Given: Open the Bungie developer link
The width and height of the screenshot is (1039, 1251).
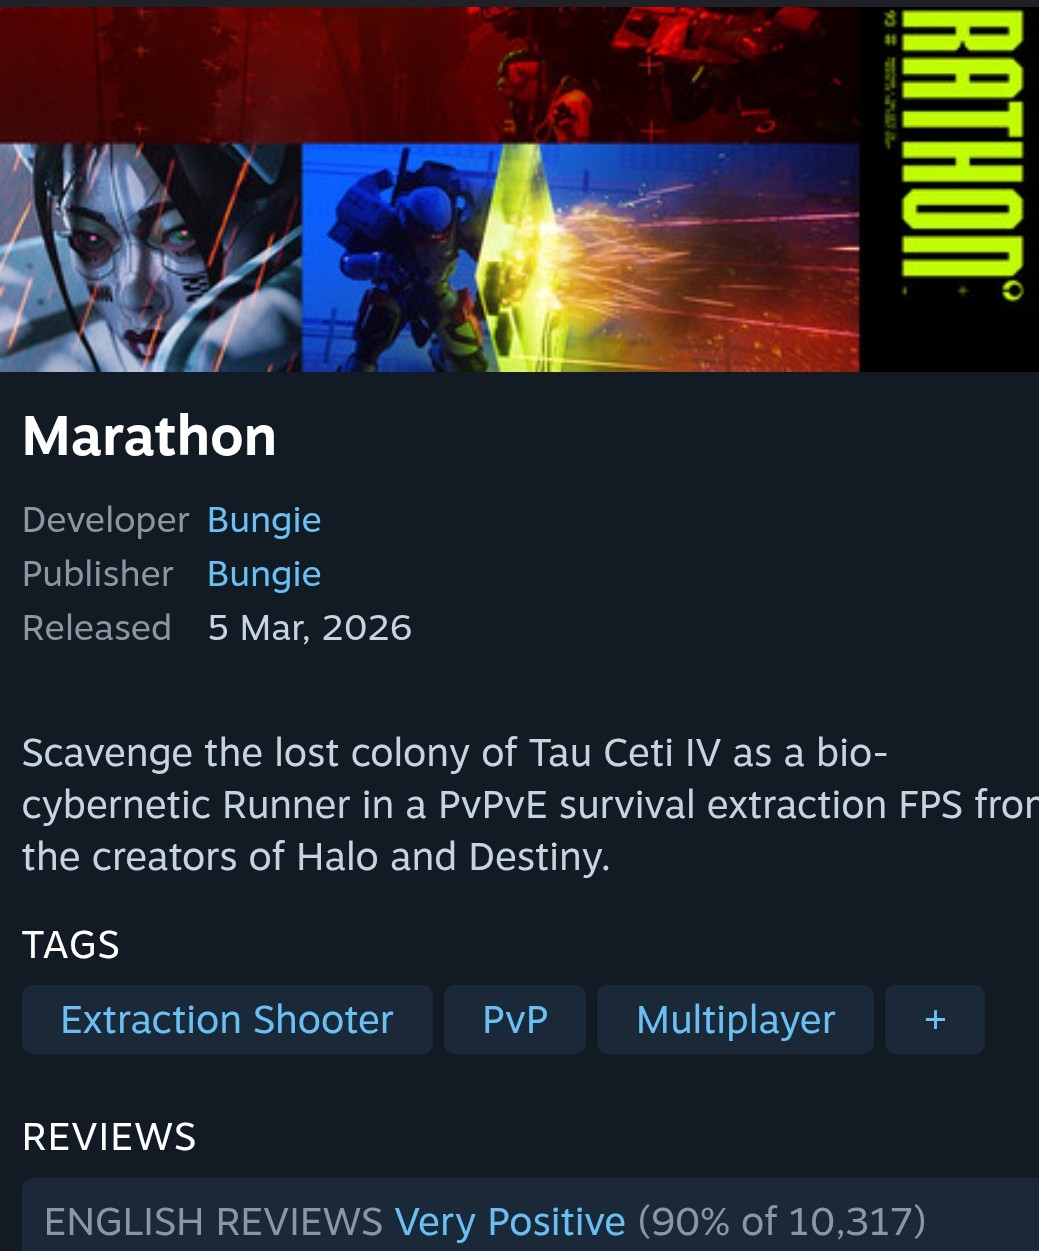Looking at the screenshot, I should tap(264, 520).
